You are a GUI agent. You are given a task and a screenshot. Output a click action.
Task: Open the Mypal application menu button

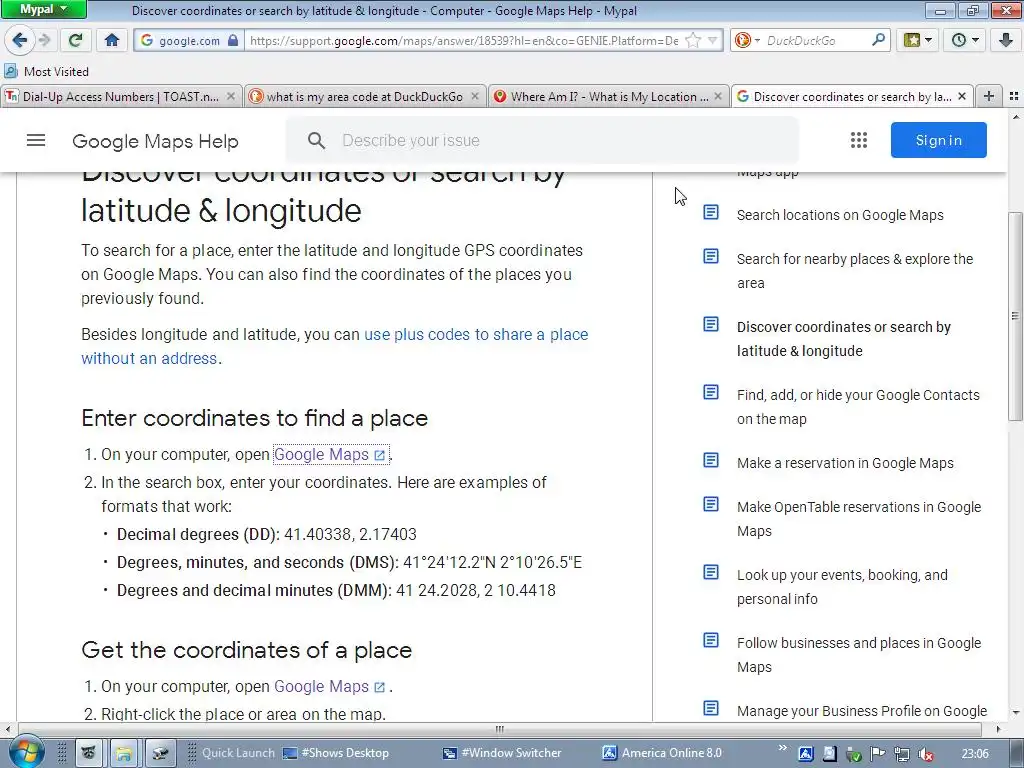[x=43, y=9]
